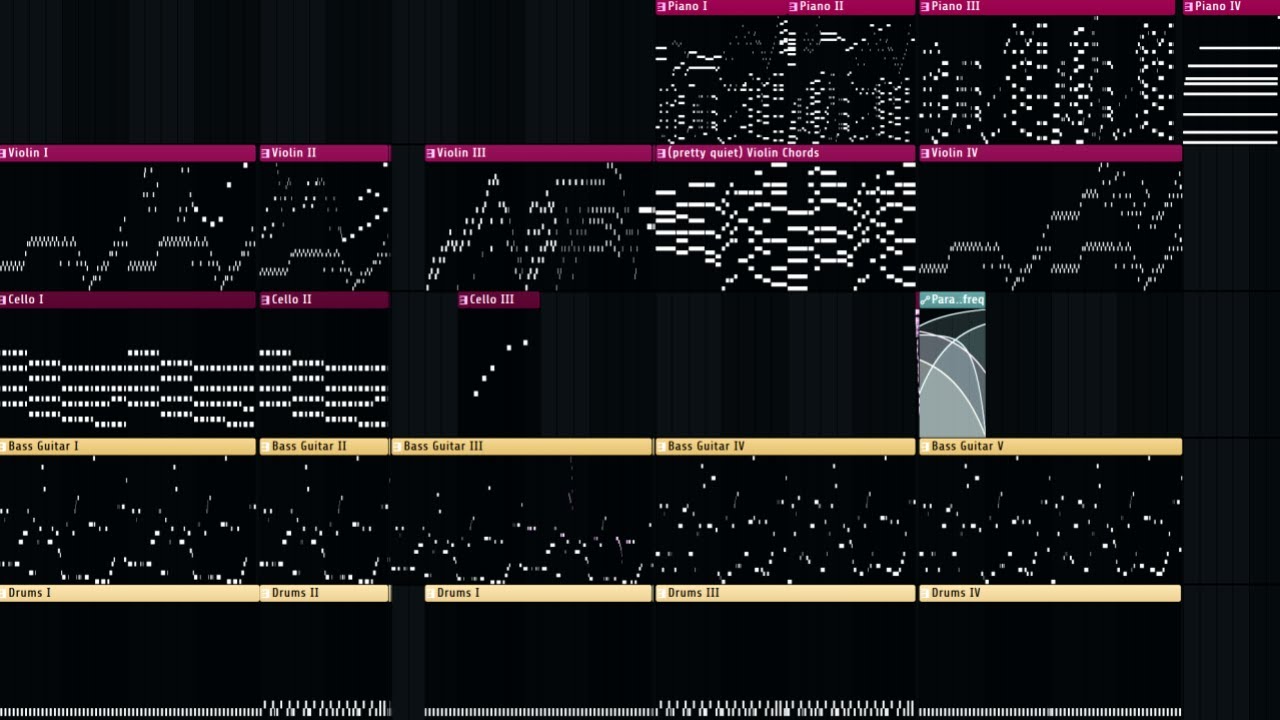Open the Drums III clip menu icon
1280x720 pixels.
coord(662,593)
